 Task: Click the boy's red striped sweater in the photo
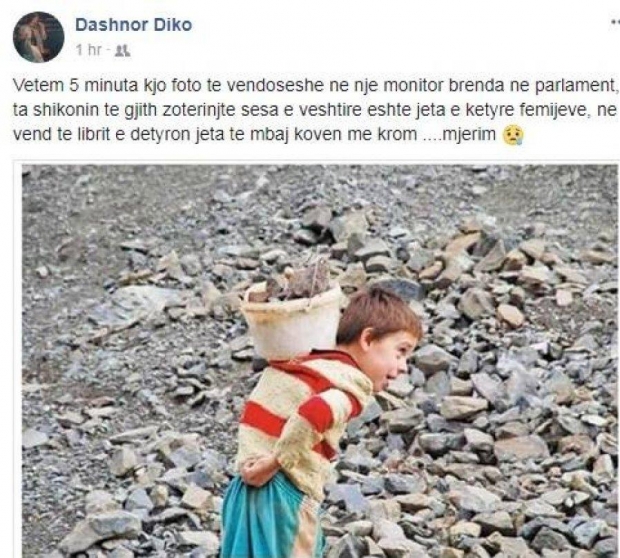(302, 415)
